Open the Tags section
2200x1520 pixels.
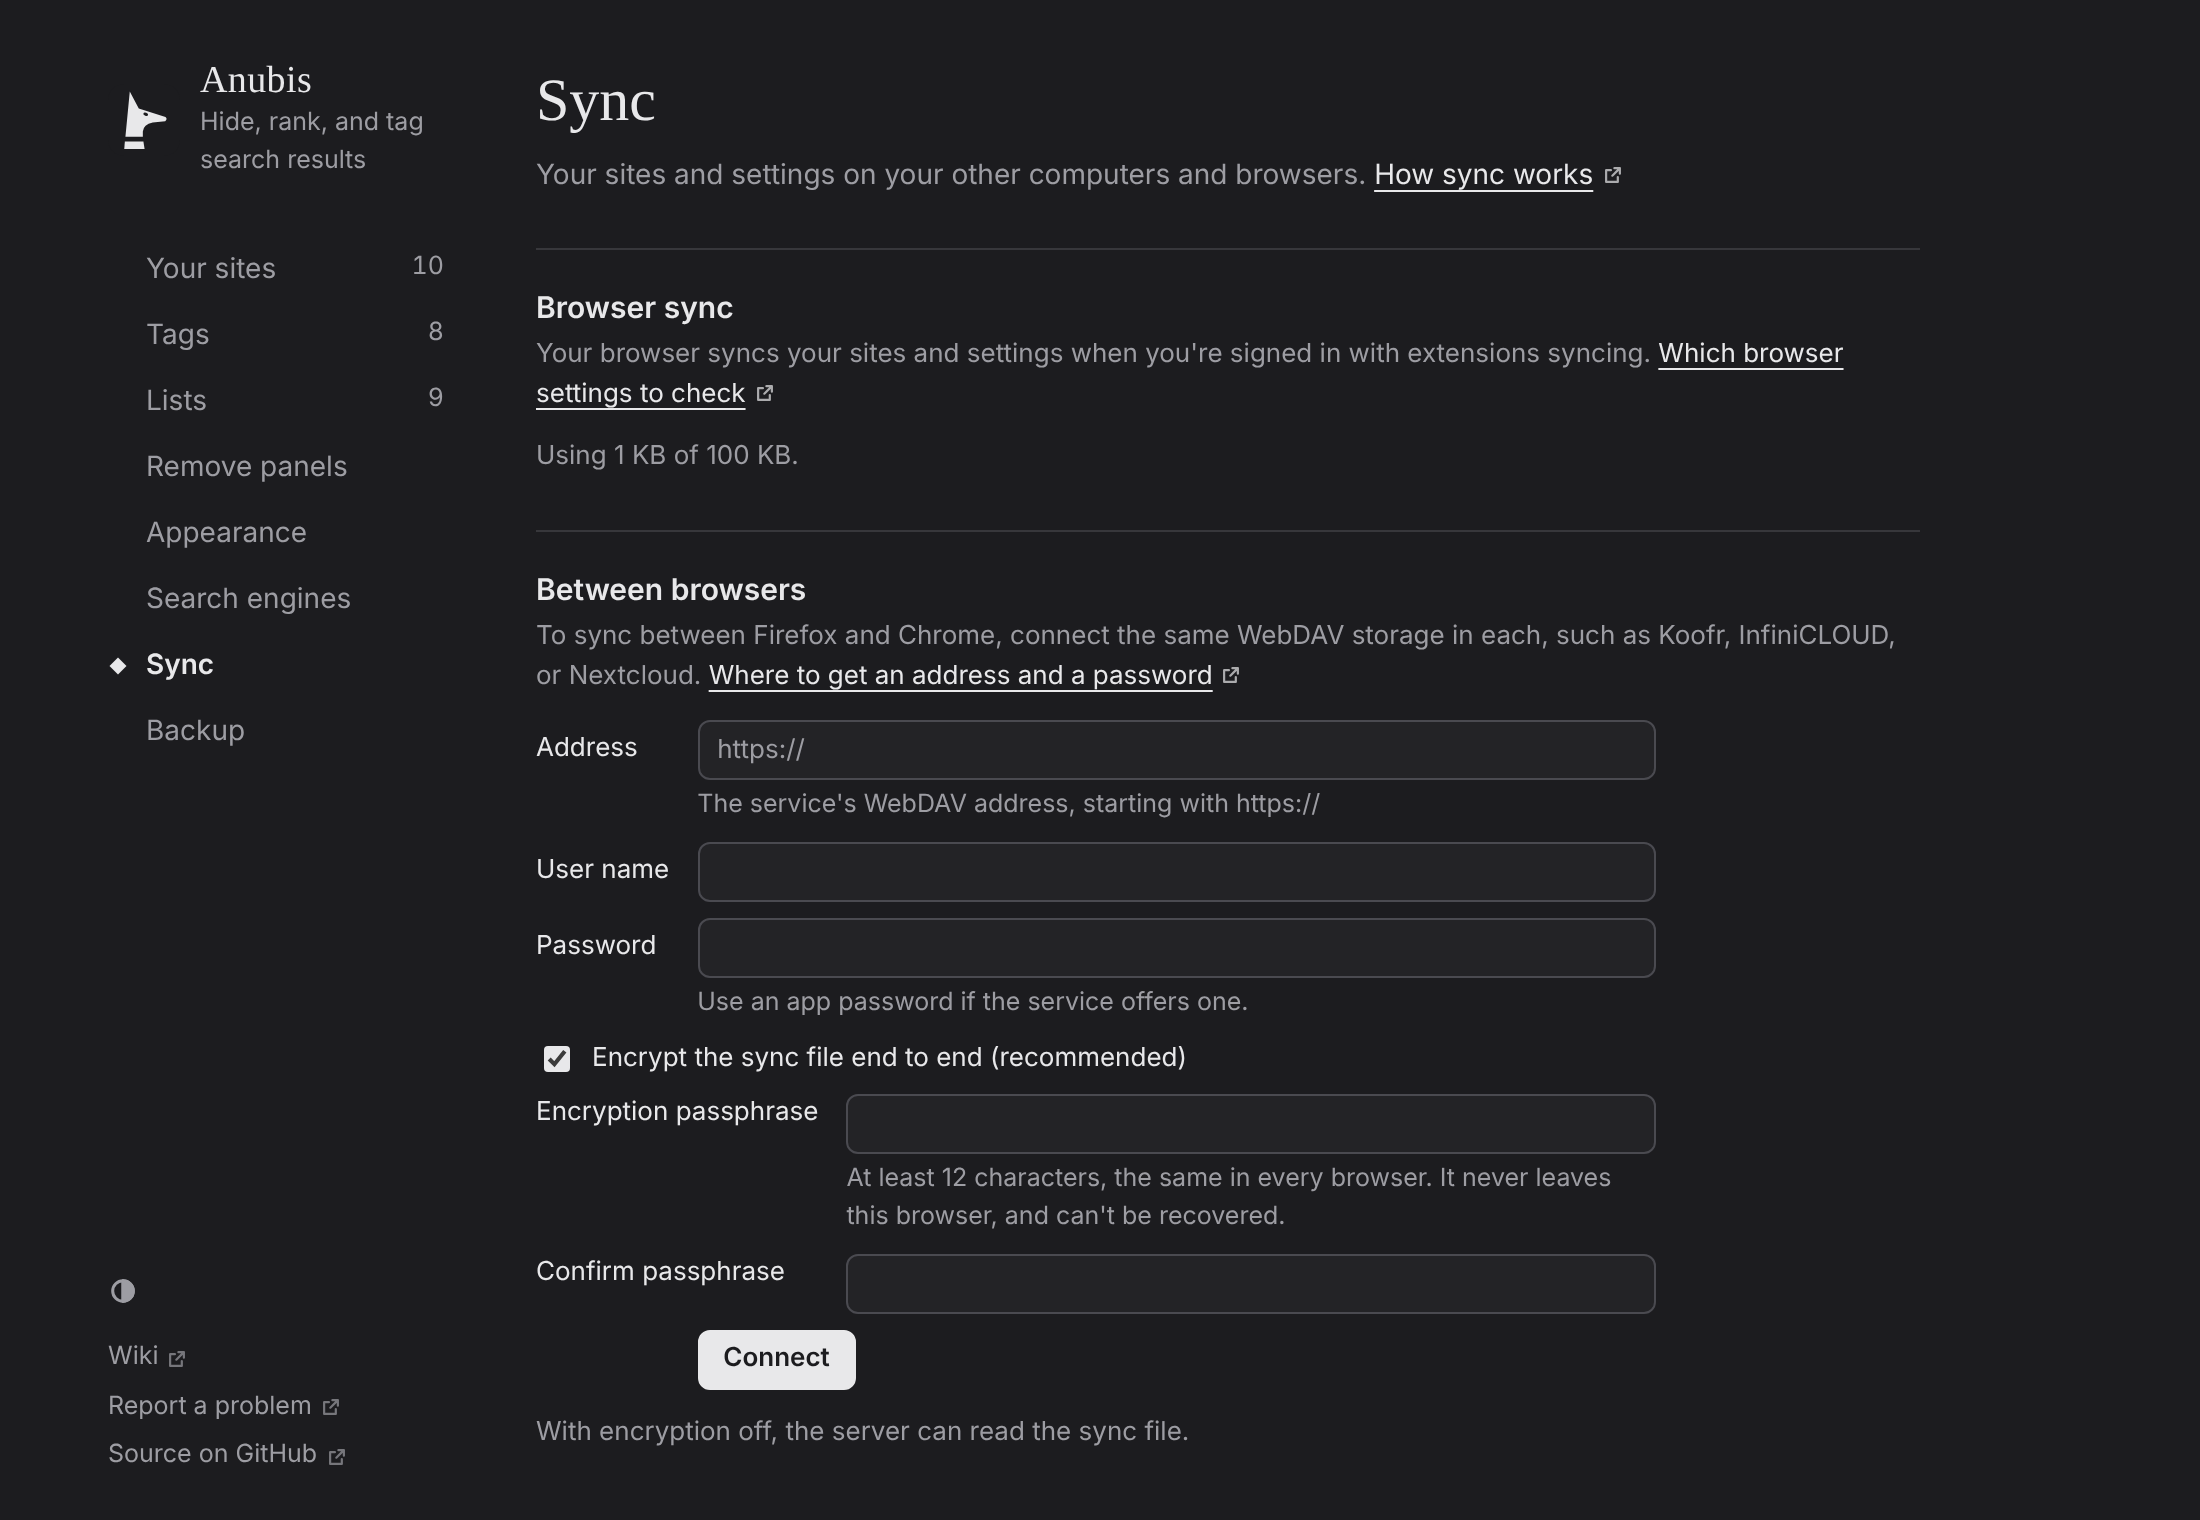[x=294, y=334]
